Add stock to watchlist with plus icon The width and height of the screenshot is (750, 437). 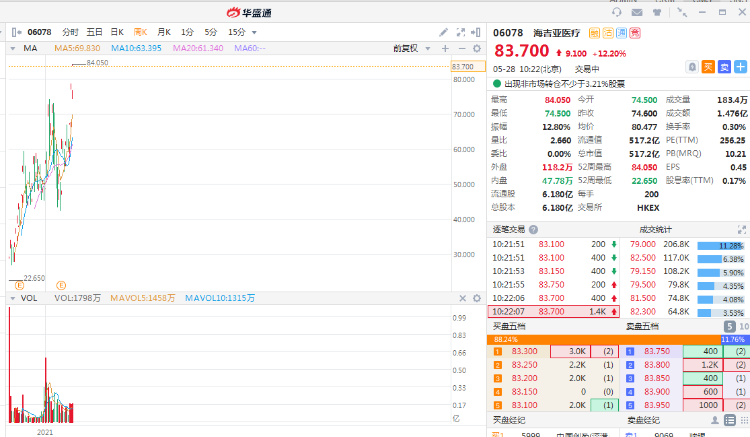pos(738,67)
